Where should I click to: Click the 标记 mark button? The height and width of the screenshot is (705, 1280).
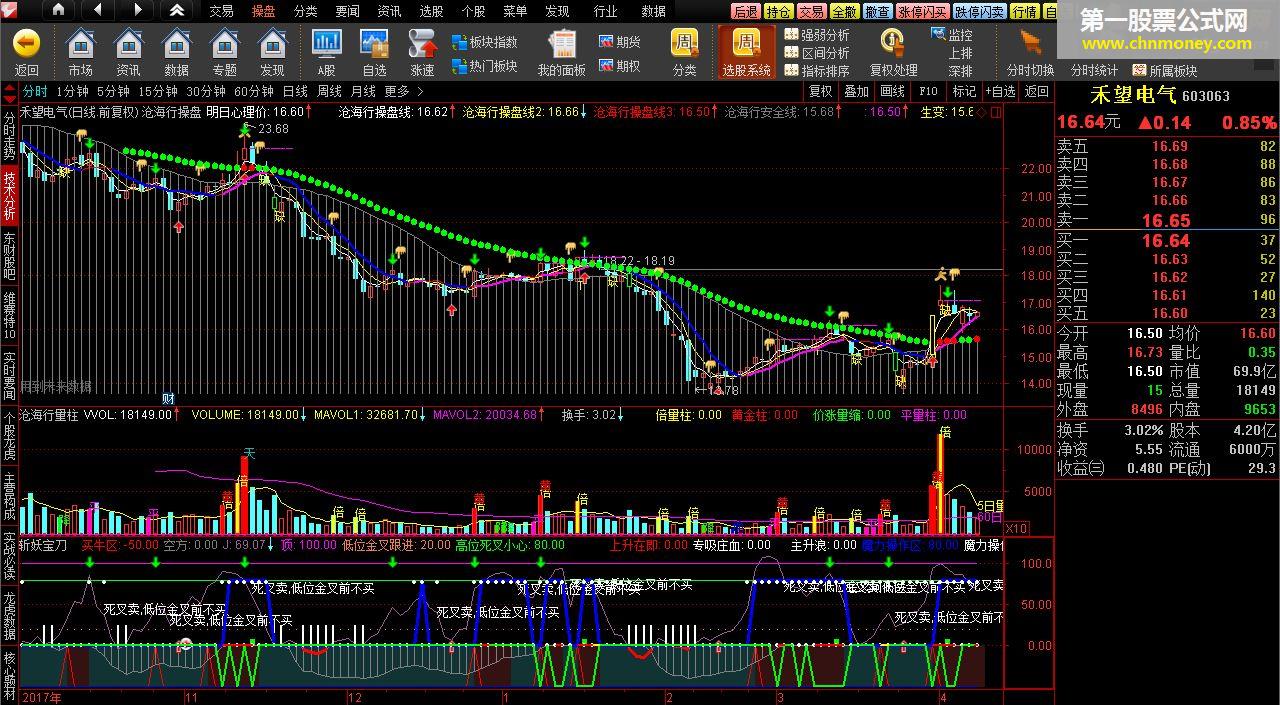click(x=964, y=91)
